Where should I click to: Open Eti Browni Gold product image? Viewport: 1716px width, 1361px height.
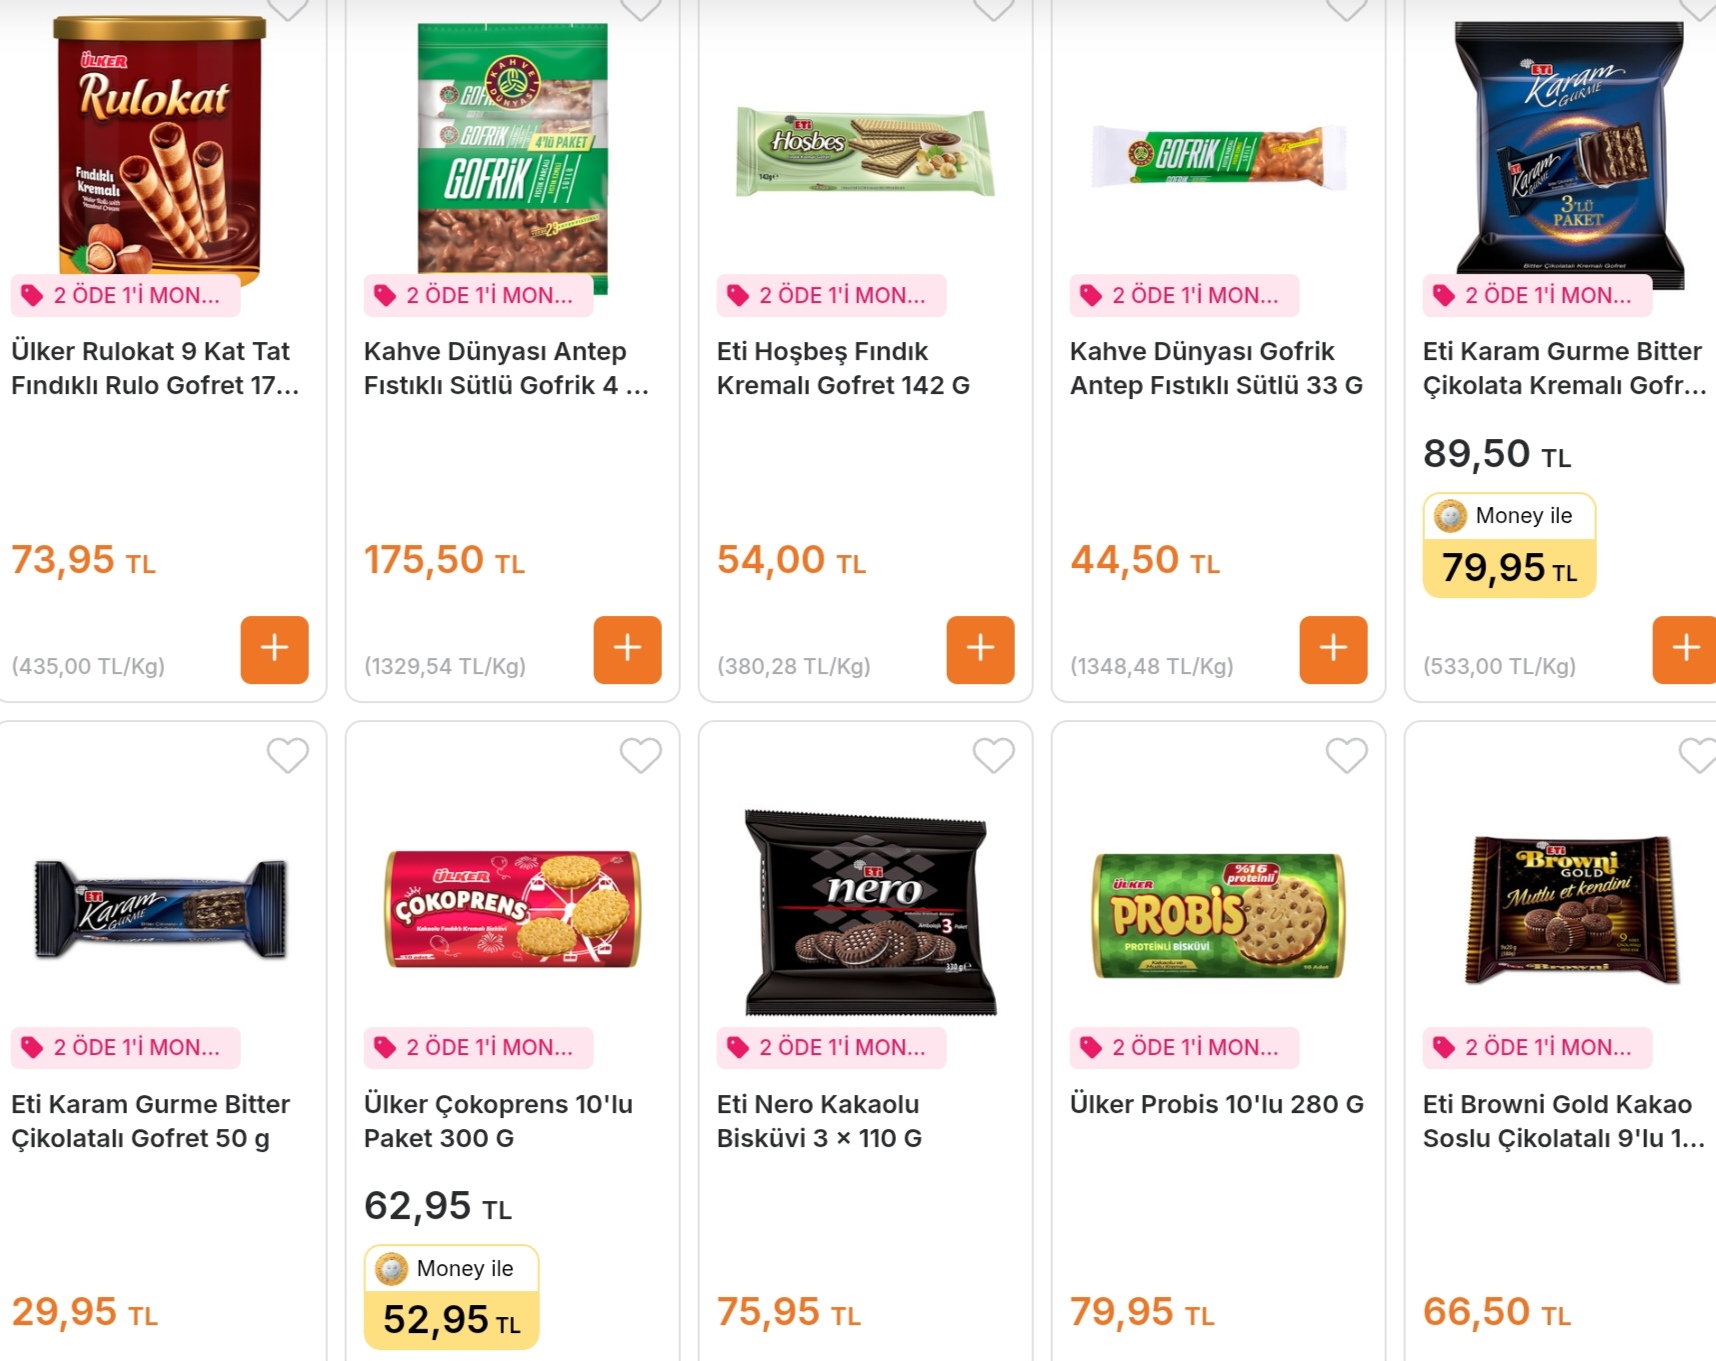(x=1571, y=910)
